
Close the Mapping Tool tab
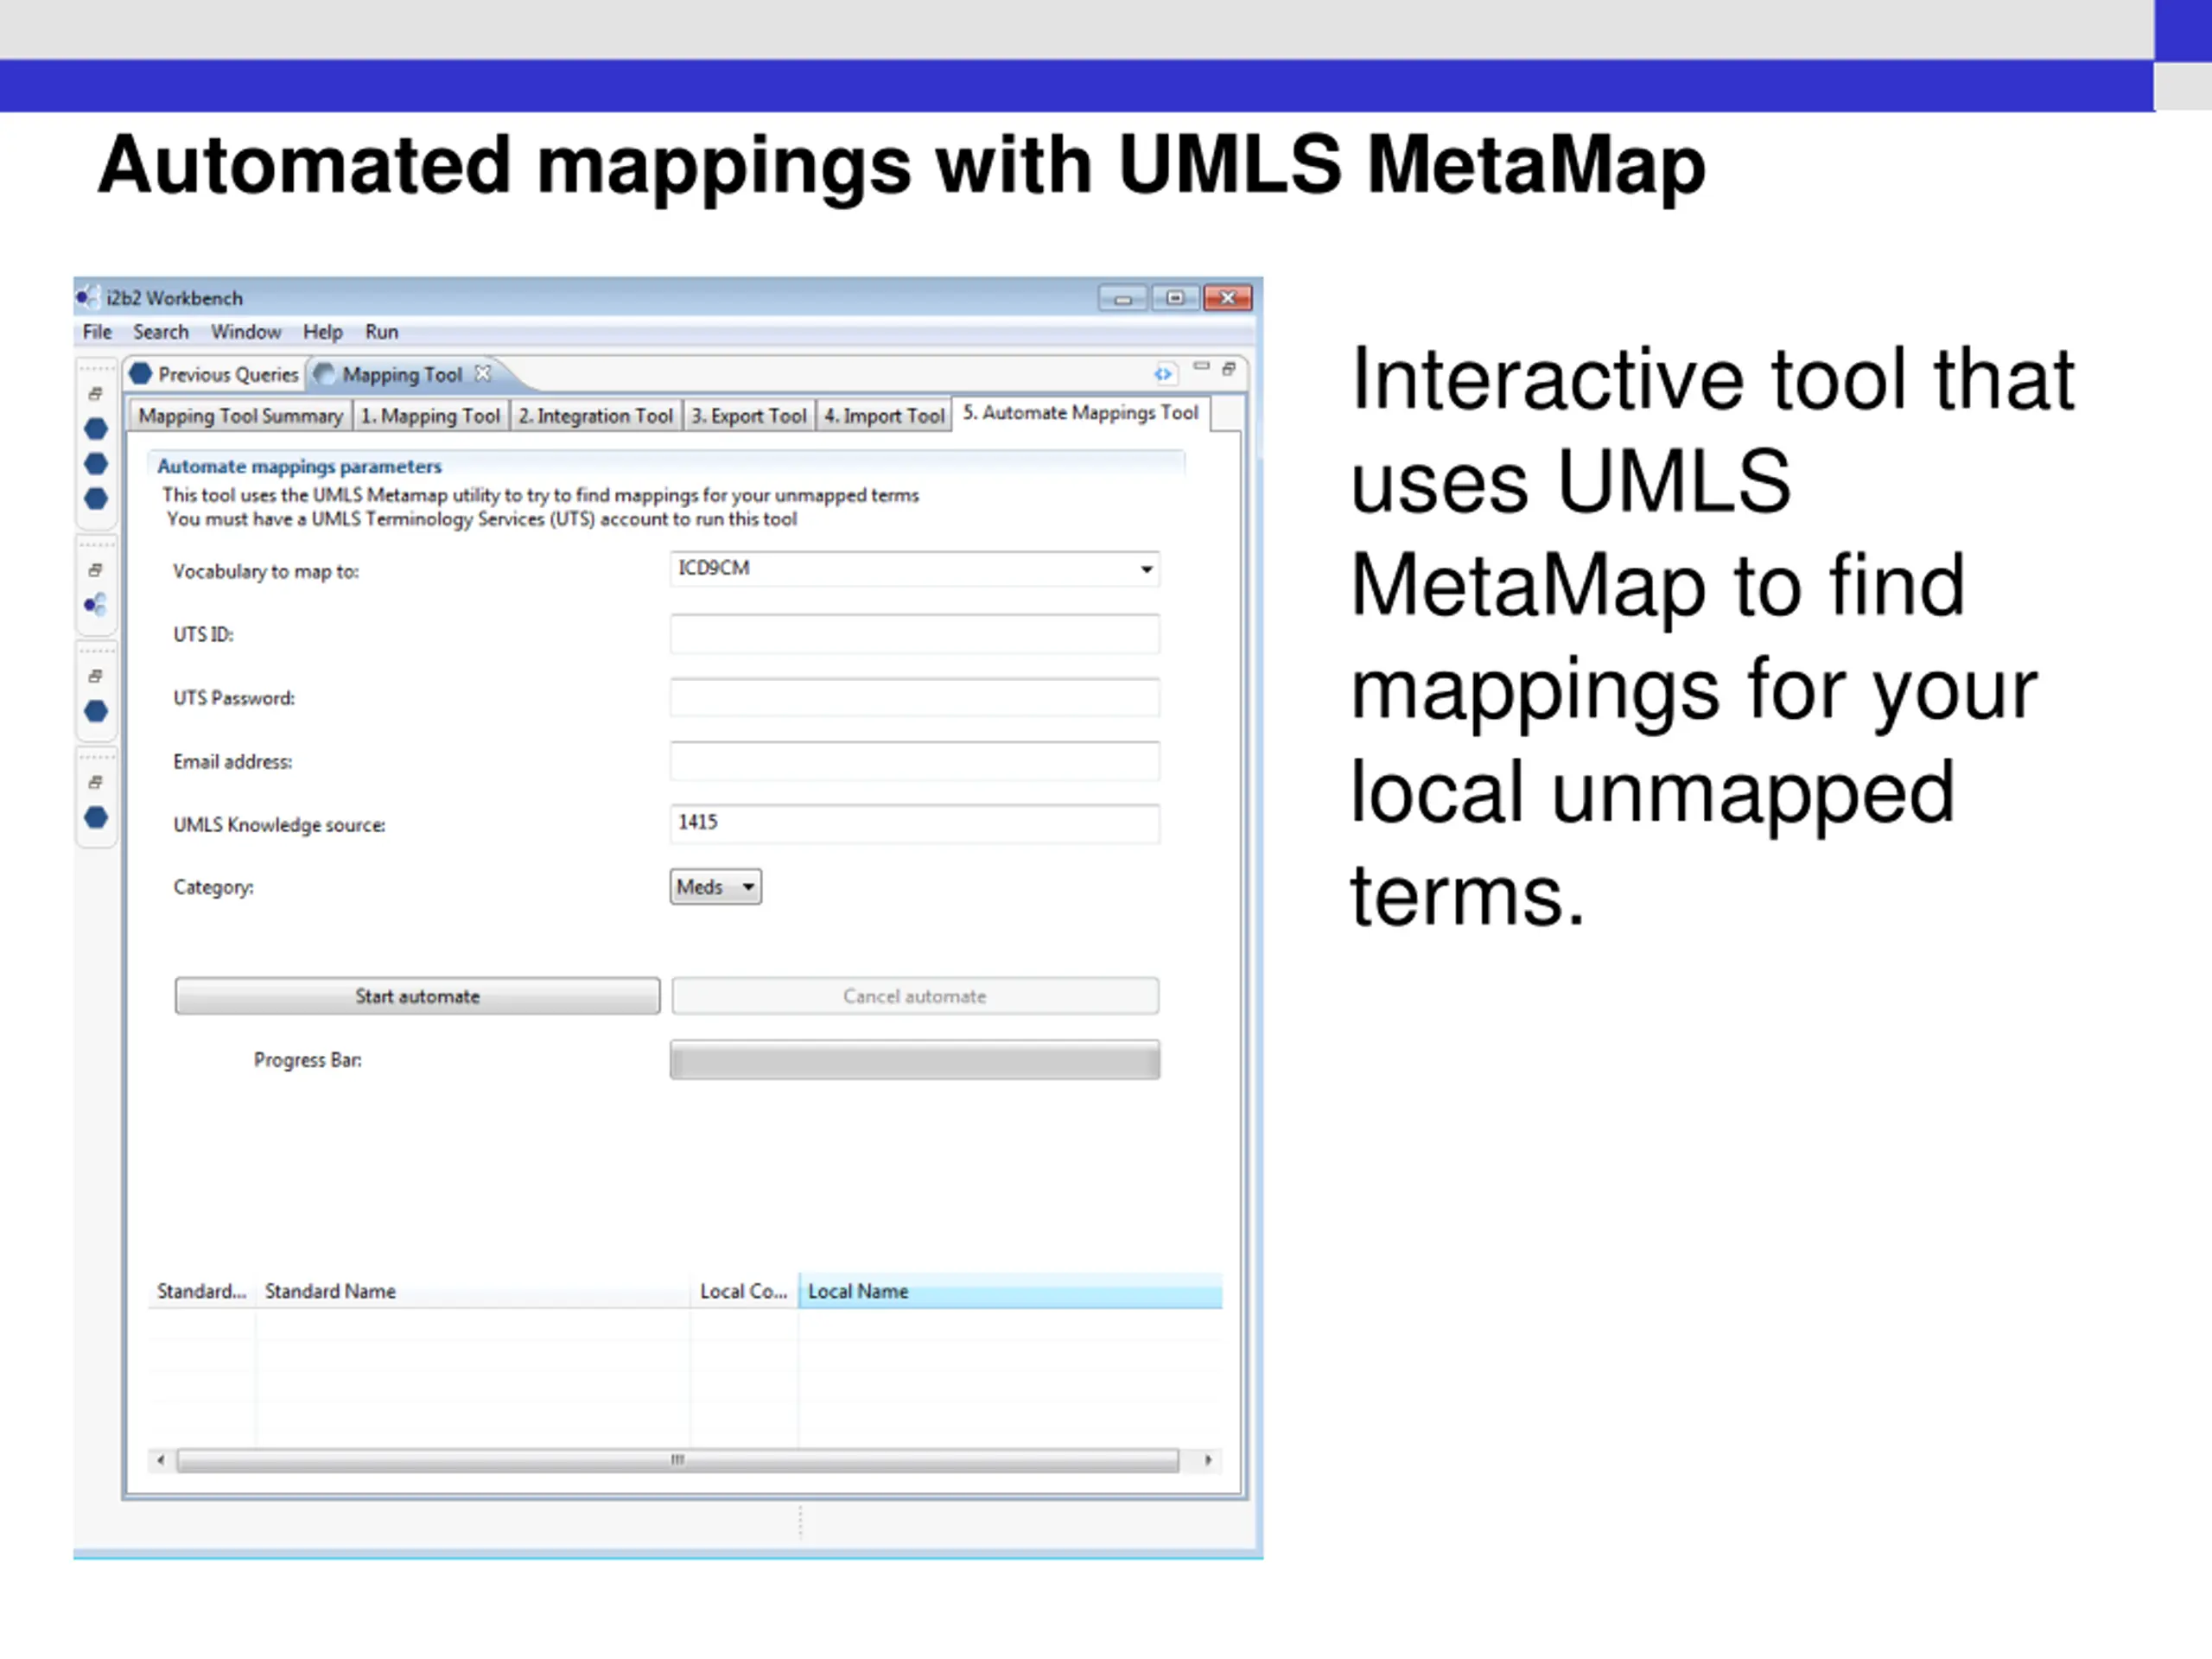coord(483,373)
